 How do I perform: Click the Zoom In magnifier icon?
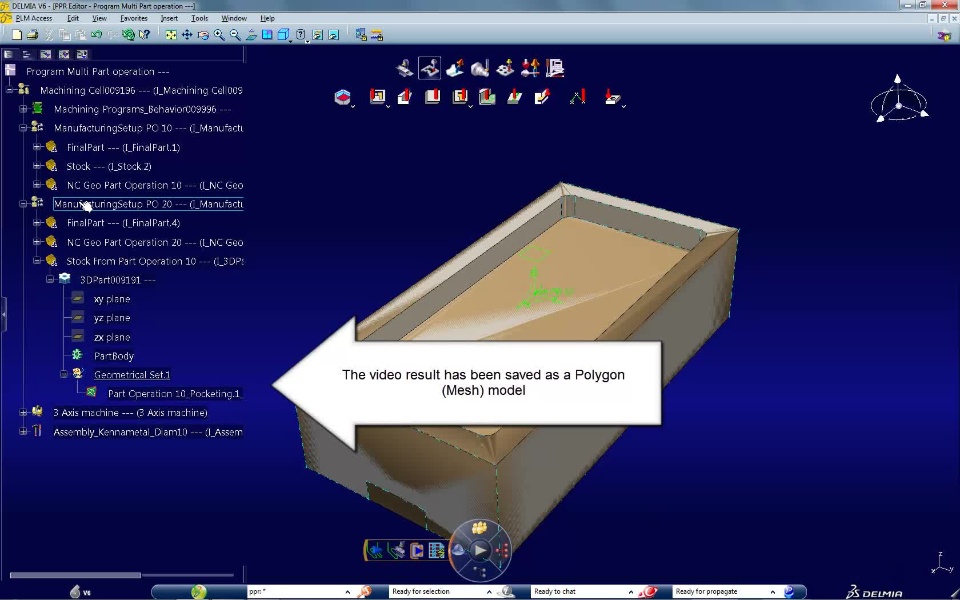click(219, 35)
